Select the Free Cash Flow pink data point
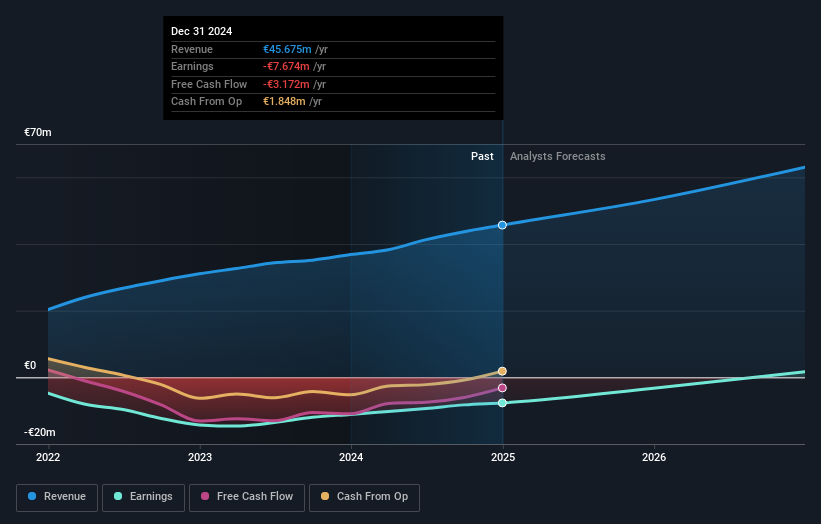The height and width of the screenshot is (524, 821). pyautogui.click(x=502, y=388)
